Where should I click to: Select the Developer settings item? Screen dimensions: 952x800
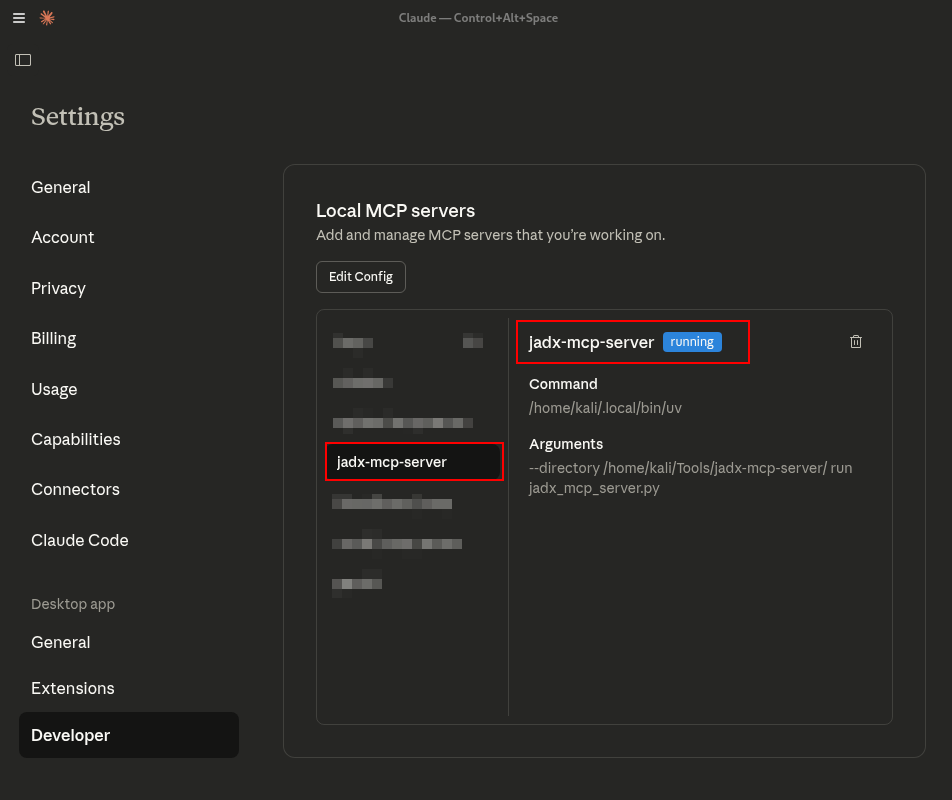coord(71,735)
